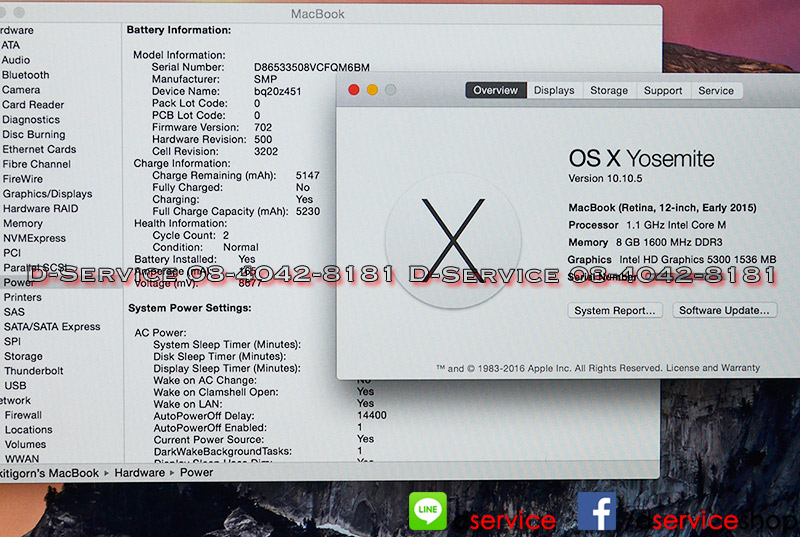Select Hardware RAID in the sidebar

[x=41, y=209]
